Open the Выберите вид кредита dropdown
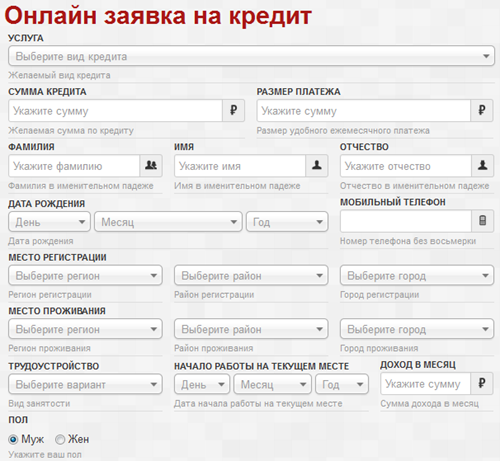 pos(251,56)
